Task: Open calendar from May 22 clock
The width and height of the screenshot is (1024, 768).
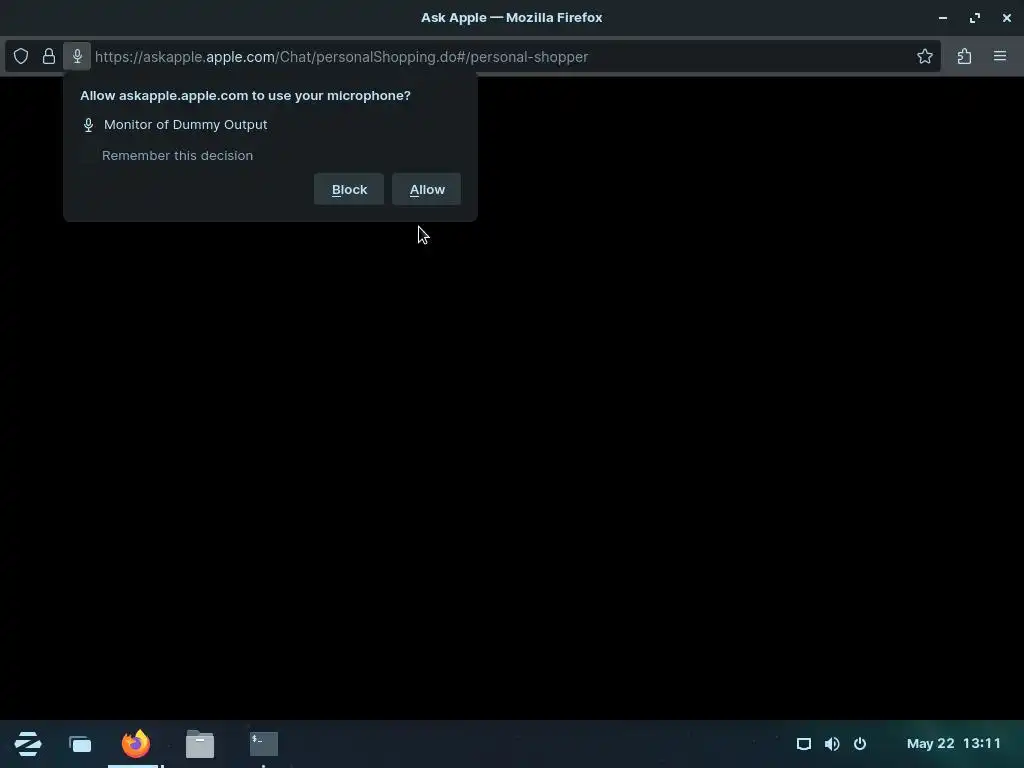Action: (x=953, y=744)
